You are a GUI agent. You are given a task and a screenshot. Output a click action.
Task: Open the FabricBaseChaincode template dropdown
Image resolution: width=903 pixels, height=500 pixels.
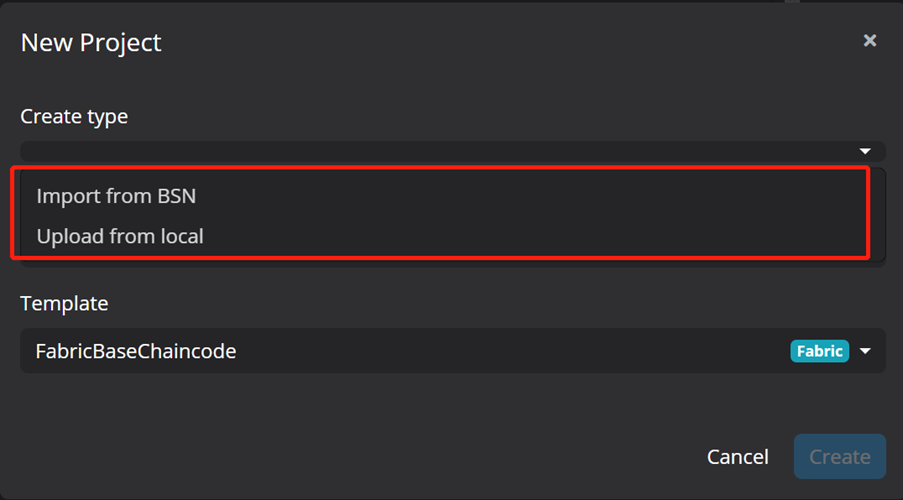[x=453, y=351]
